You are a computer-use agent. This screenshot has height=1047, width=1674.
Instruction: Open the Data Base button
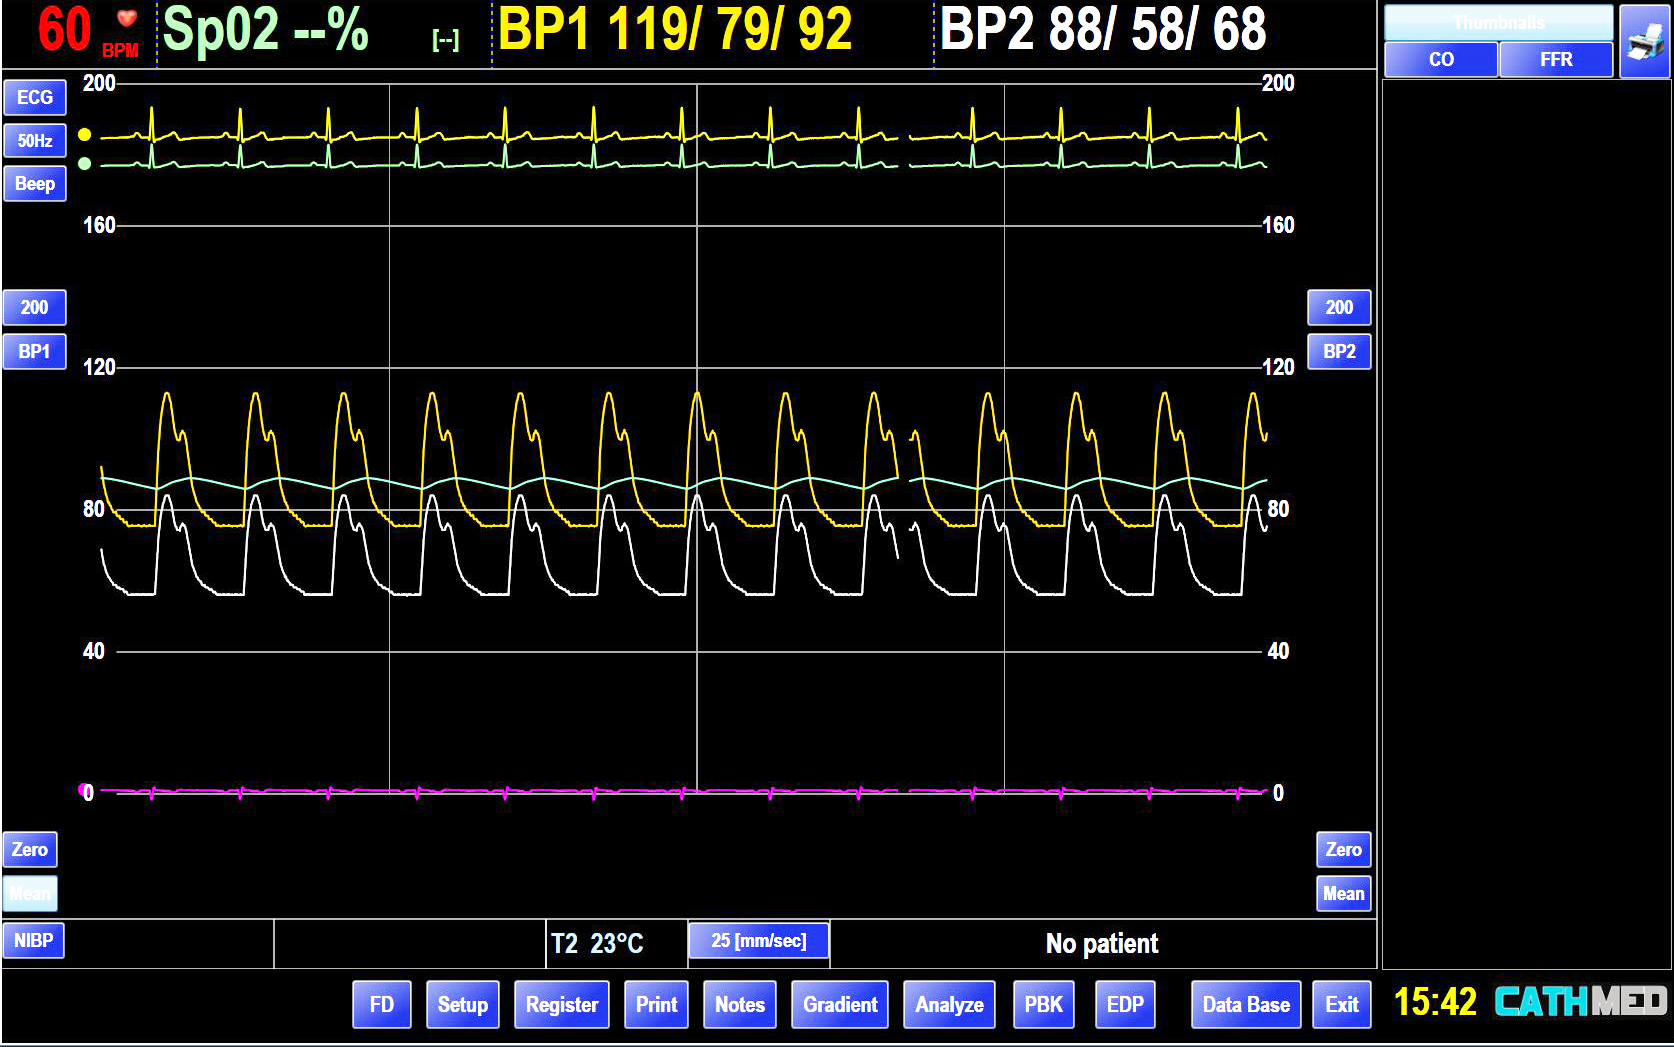point(1245,1005)
